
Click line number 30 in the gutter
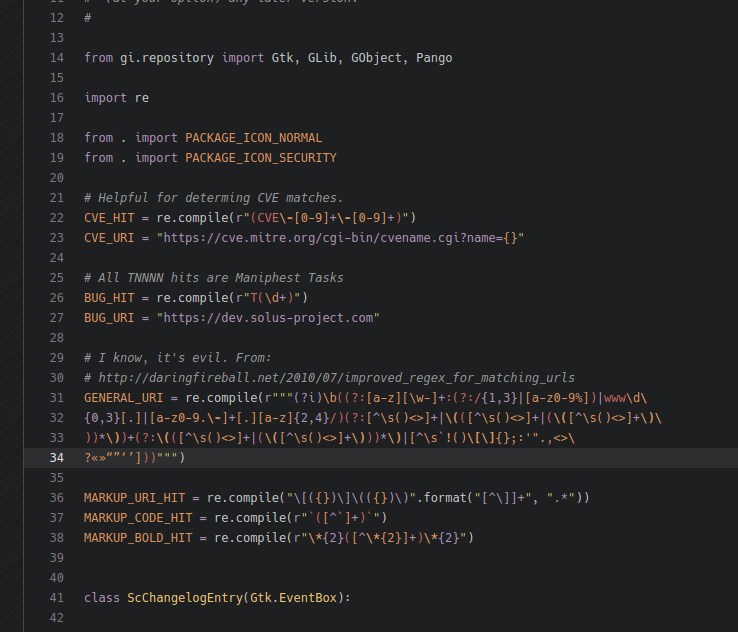tap(57, 378)
